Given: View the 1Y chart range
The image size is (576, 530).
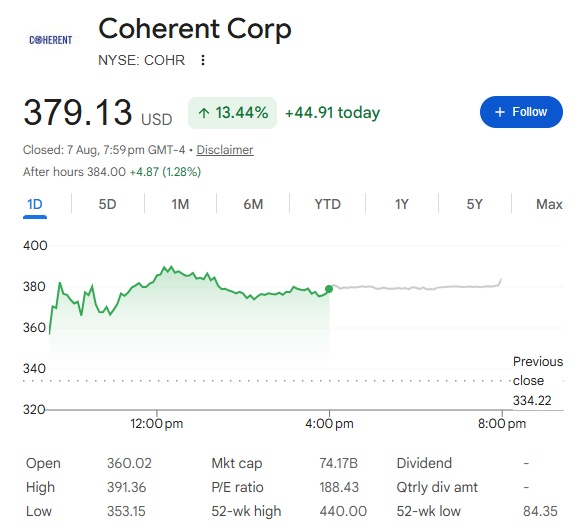Looking at the screenshot, I should [402, 204].
